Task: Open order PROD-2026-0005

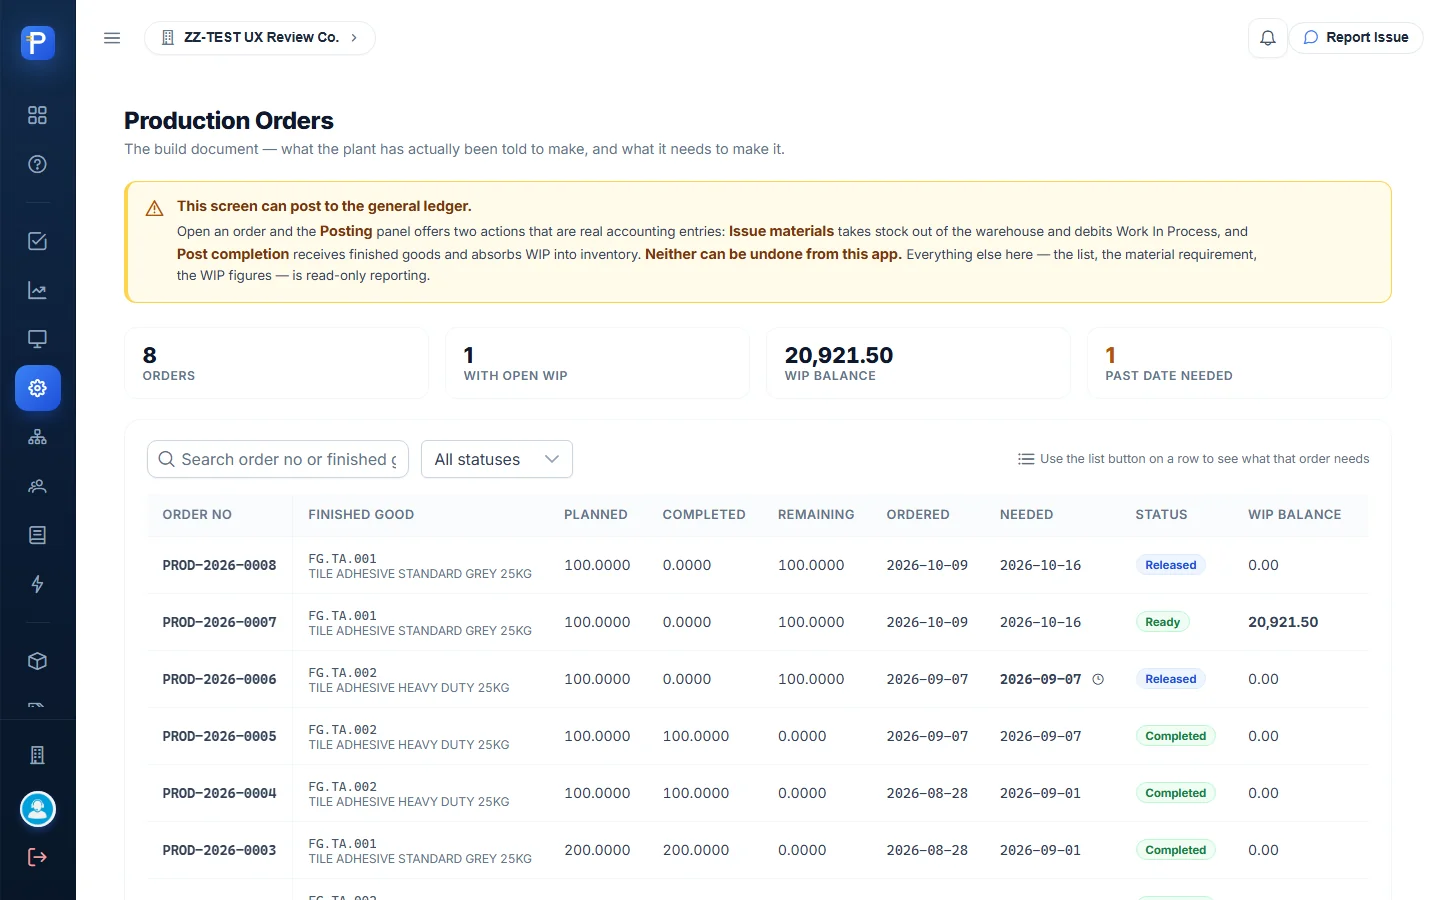Action: [x=219, y=736]
